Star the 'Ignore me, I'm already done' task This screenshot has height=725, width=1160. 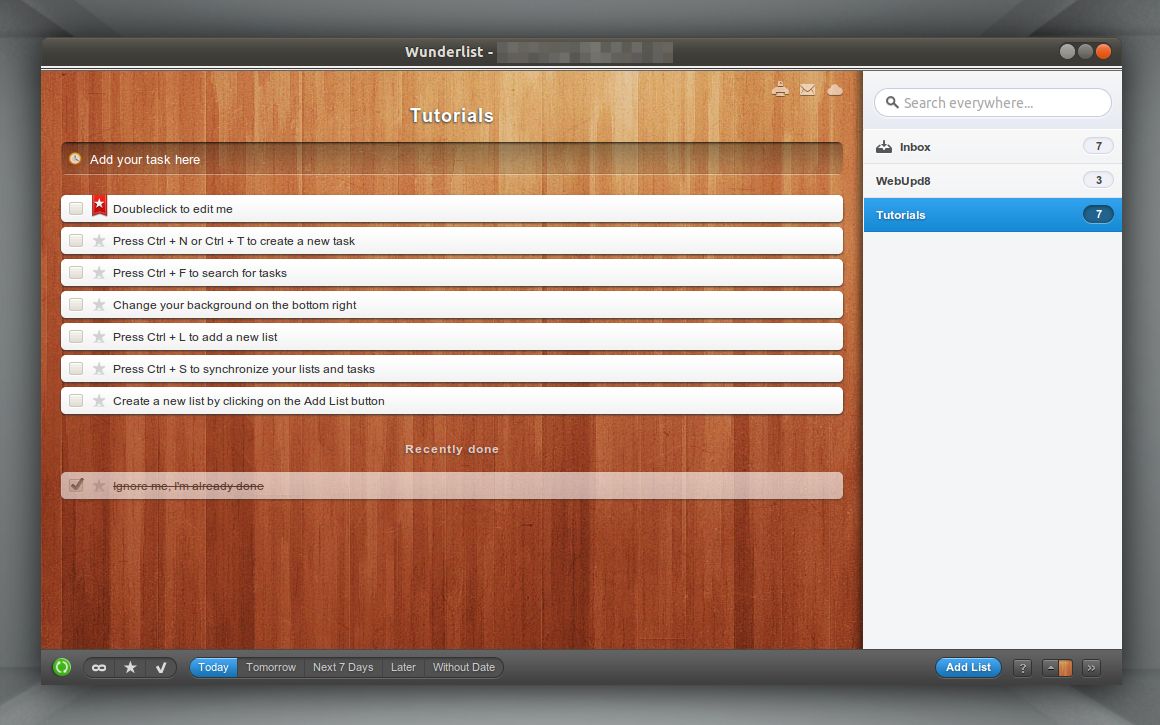click(98, 485)
